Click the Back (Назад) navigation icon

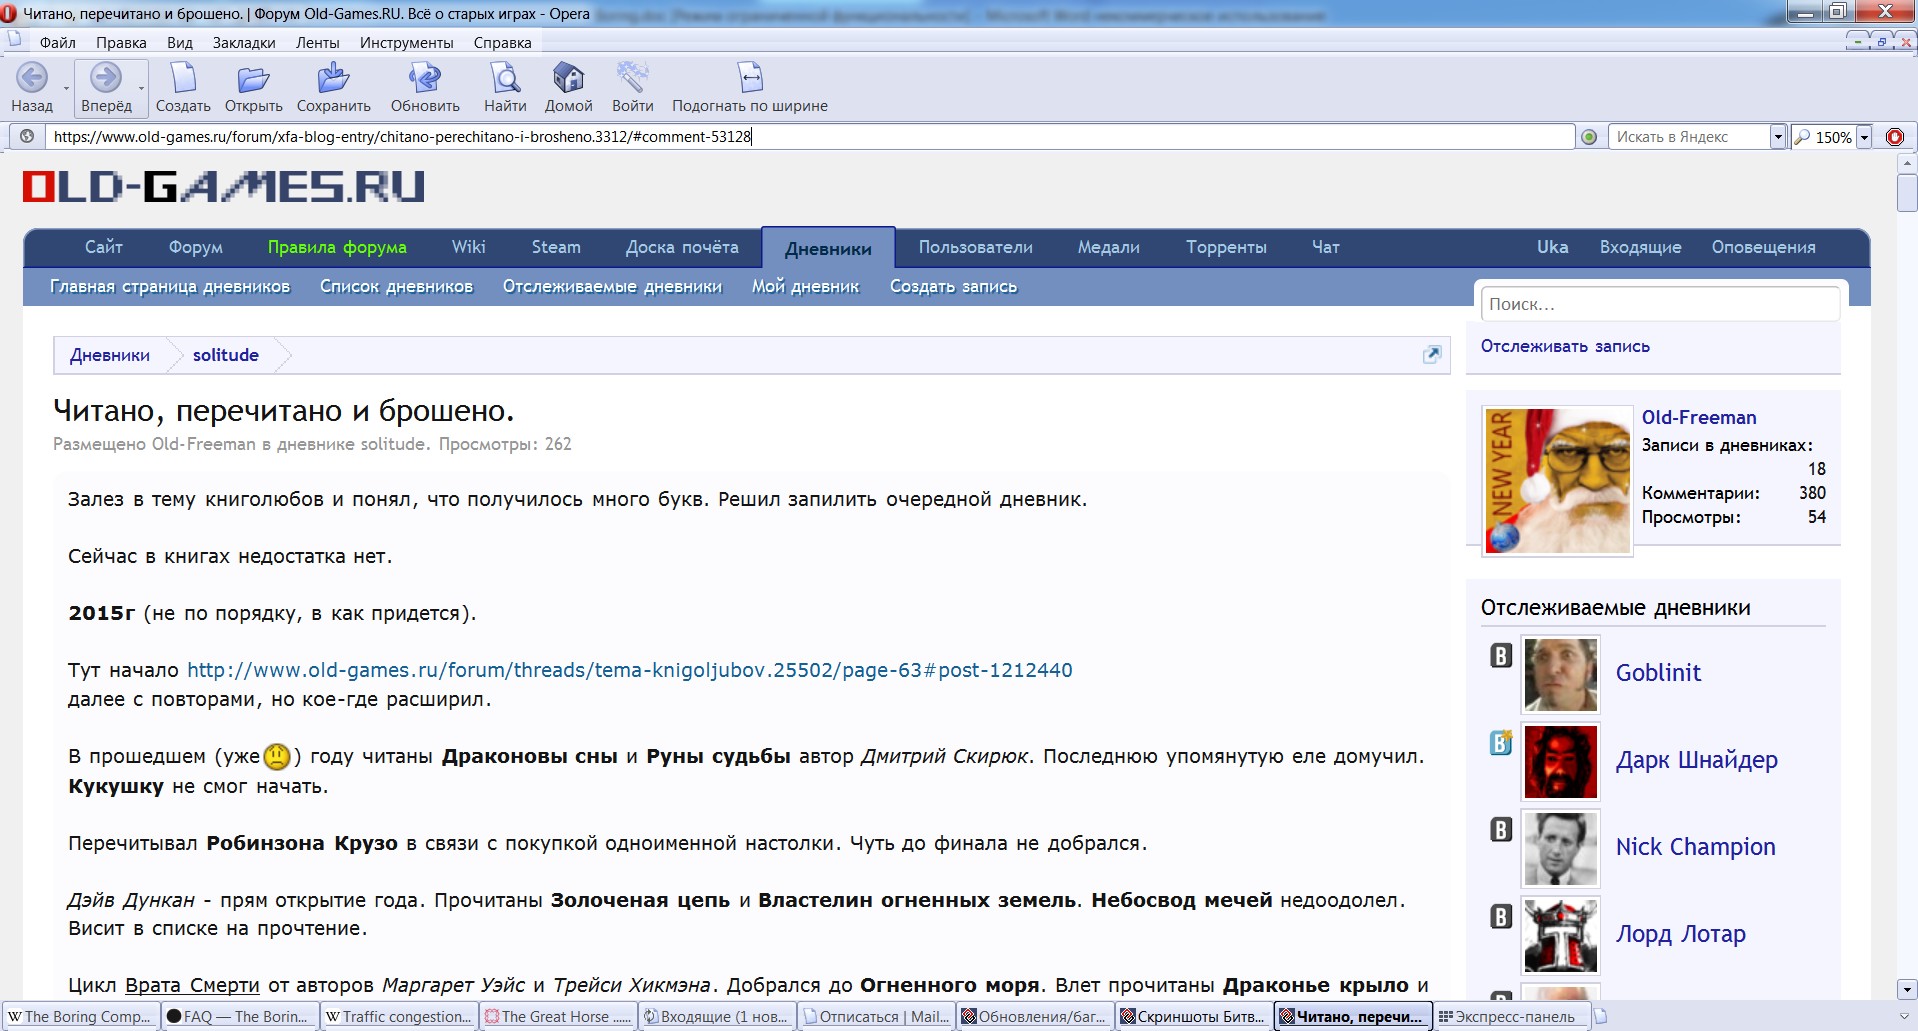point(32,78)
